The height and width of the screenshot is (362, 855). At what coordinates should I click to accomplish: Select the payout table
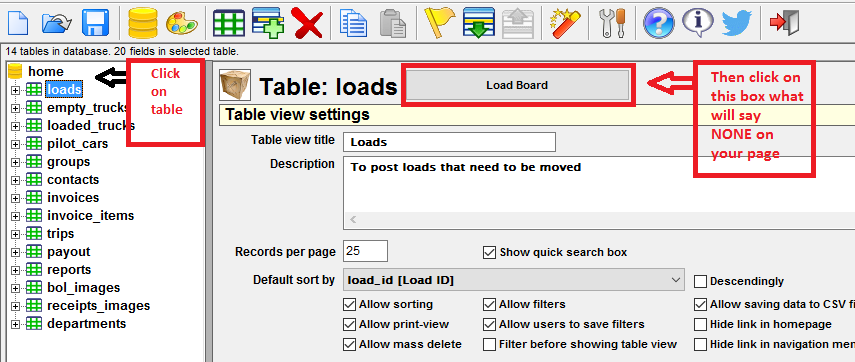click(x=69, y=252)
